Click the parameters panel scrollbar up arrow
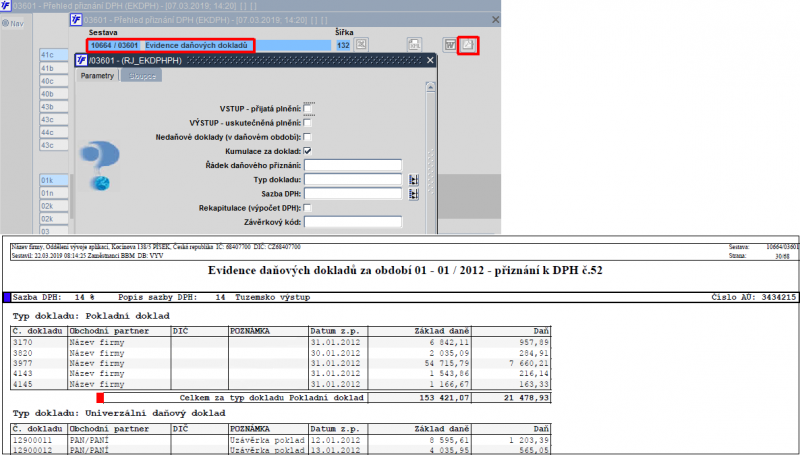This screenshot has height=455, width=800. [430, 87]
